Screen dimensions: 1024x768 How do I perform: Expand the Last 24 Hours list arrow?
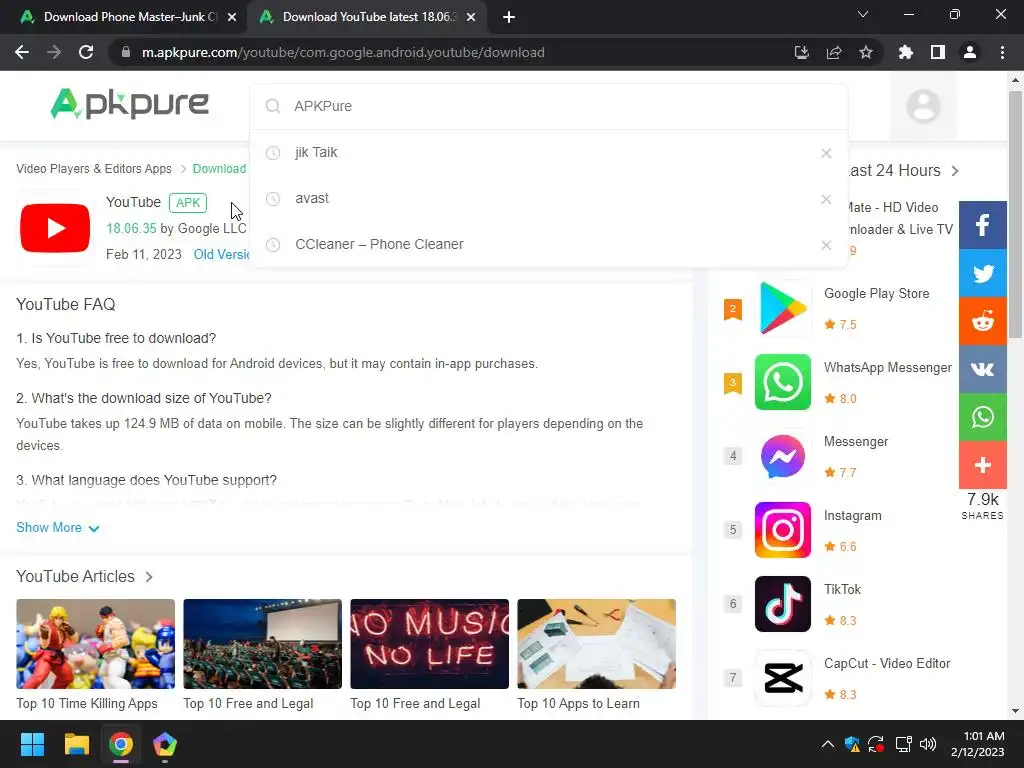click(955, 171)
